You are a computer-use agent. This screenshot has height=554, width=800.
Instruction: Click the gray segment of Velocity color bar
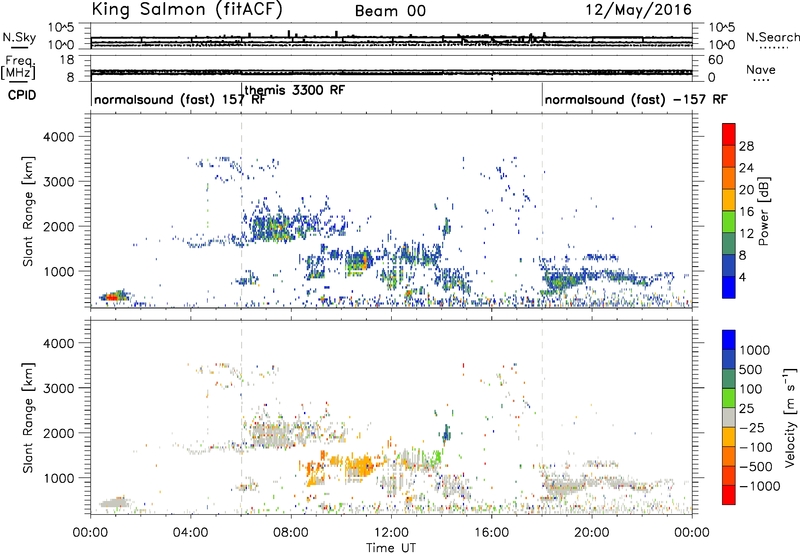(729, 417)
